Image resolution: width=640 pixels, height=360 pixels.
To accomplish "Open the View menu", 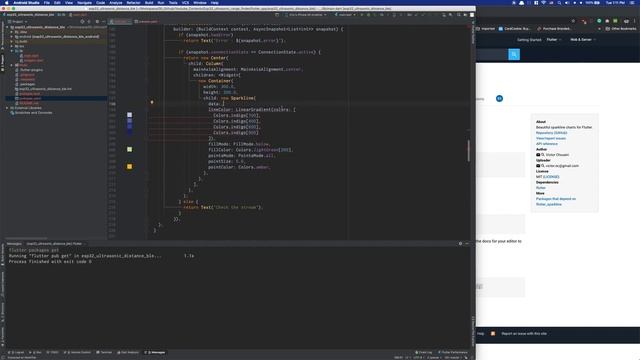I will point(69,2).
